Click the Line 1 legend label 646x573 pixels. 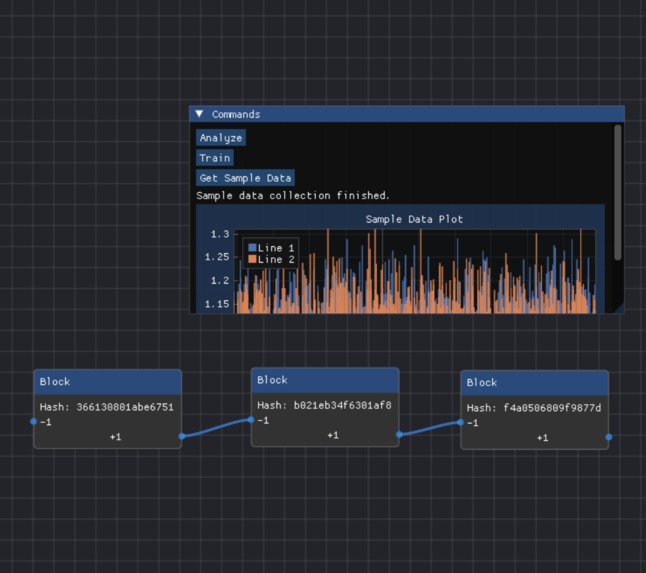tap(276, 248)
